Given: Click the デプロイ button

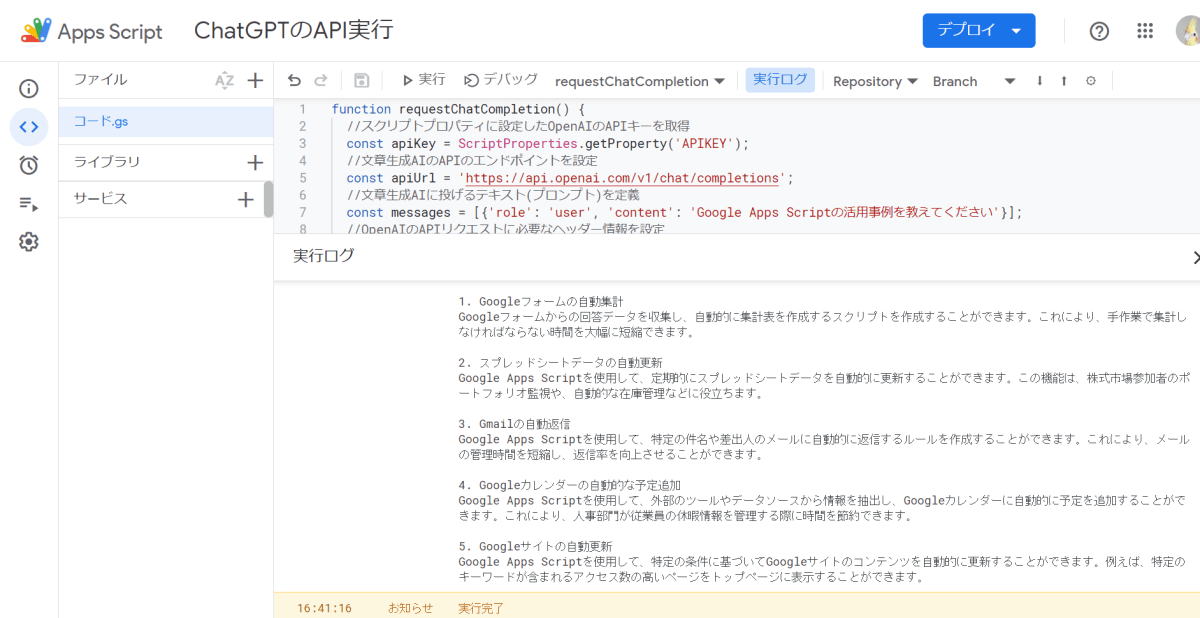Looking at the screenshot, I should click(x=978, y=30).
